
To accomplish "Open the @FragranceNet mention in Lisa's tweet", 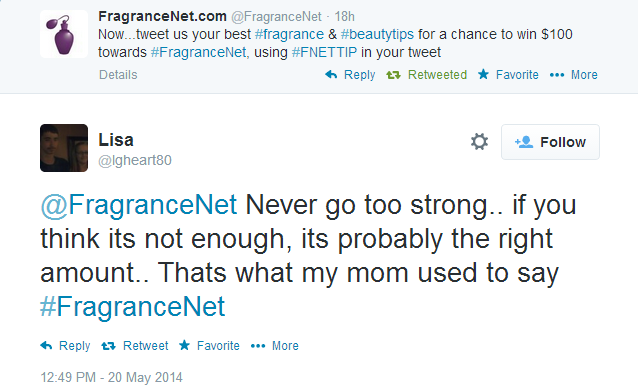I will pos(138,204).
